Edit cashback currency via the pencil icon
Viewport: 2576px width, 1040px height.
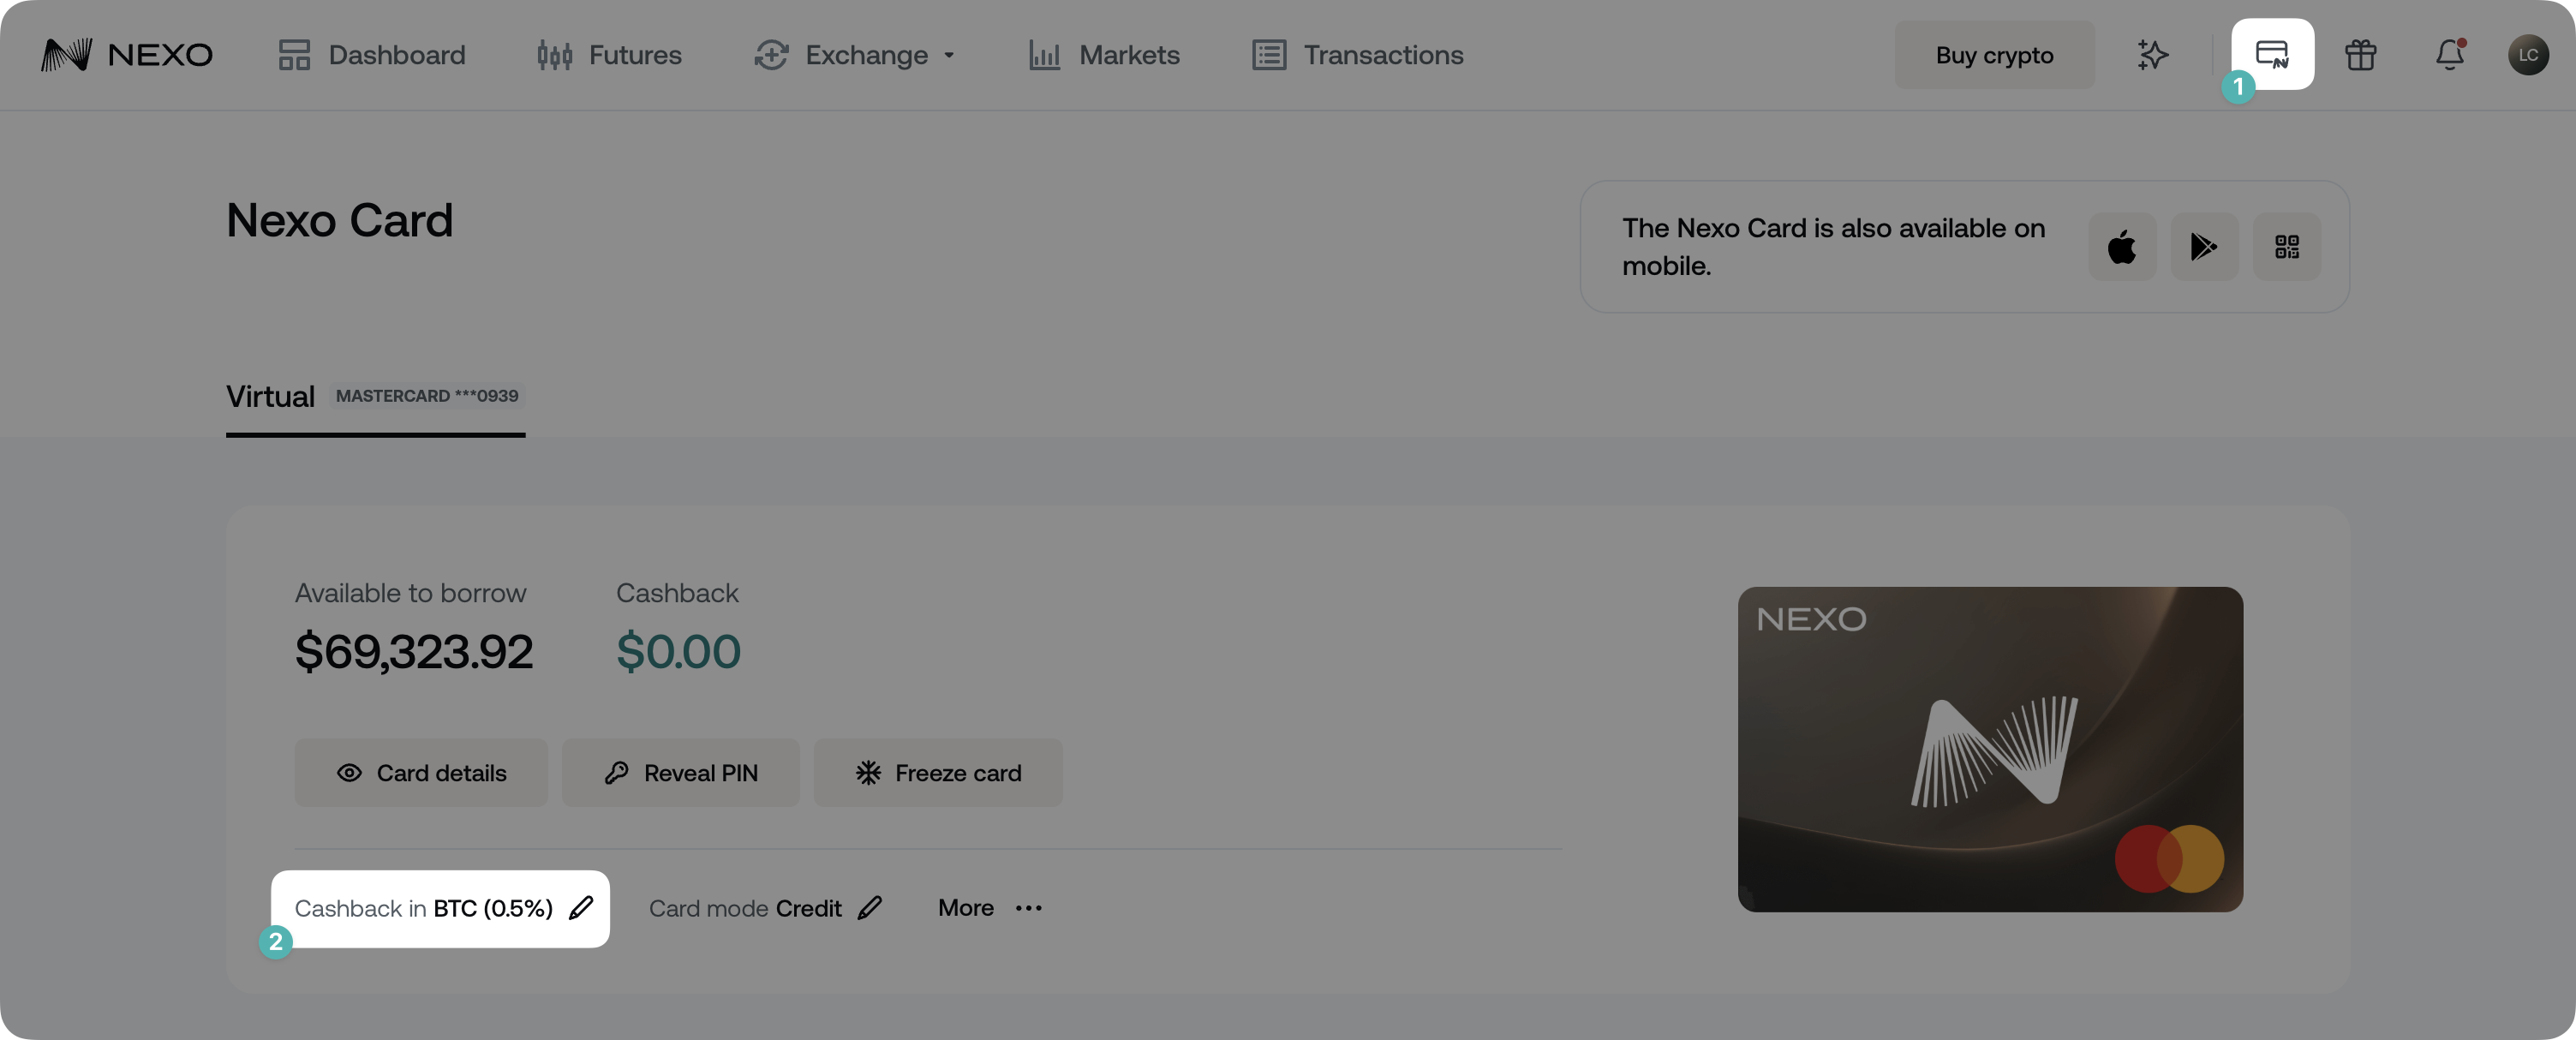pyautogui.click(x=581, y=908)
